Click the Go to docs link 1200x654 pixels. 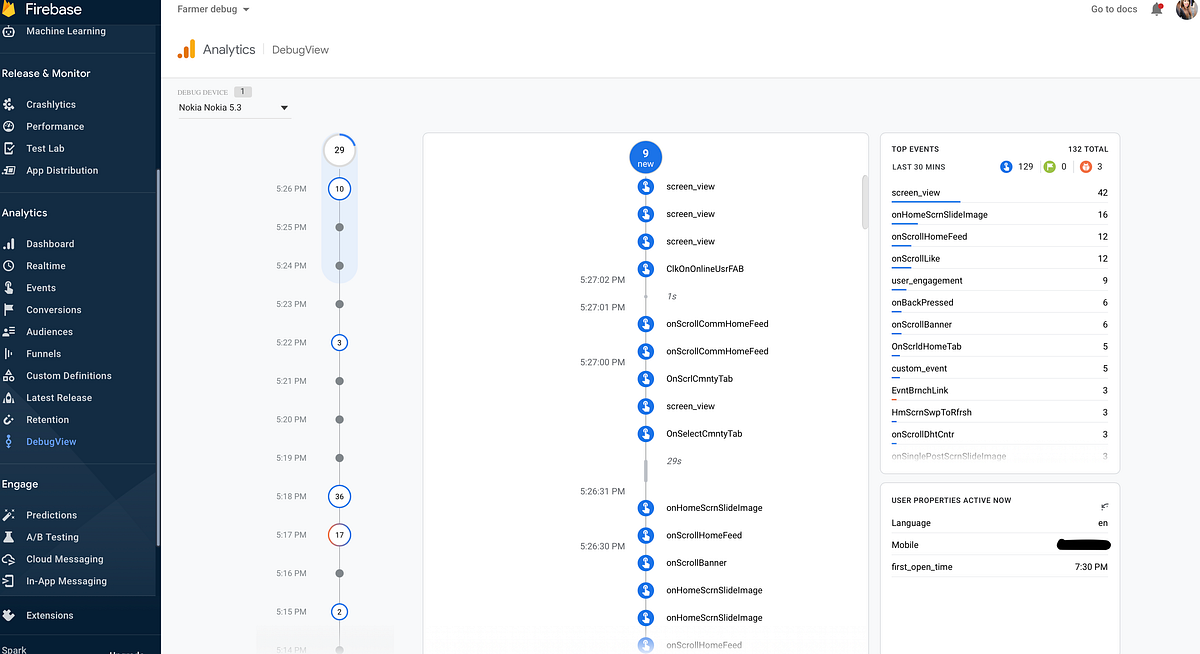[1112, 9]
